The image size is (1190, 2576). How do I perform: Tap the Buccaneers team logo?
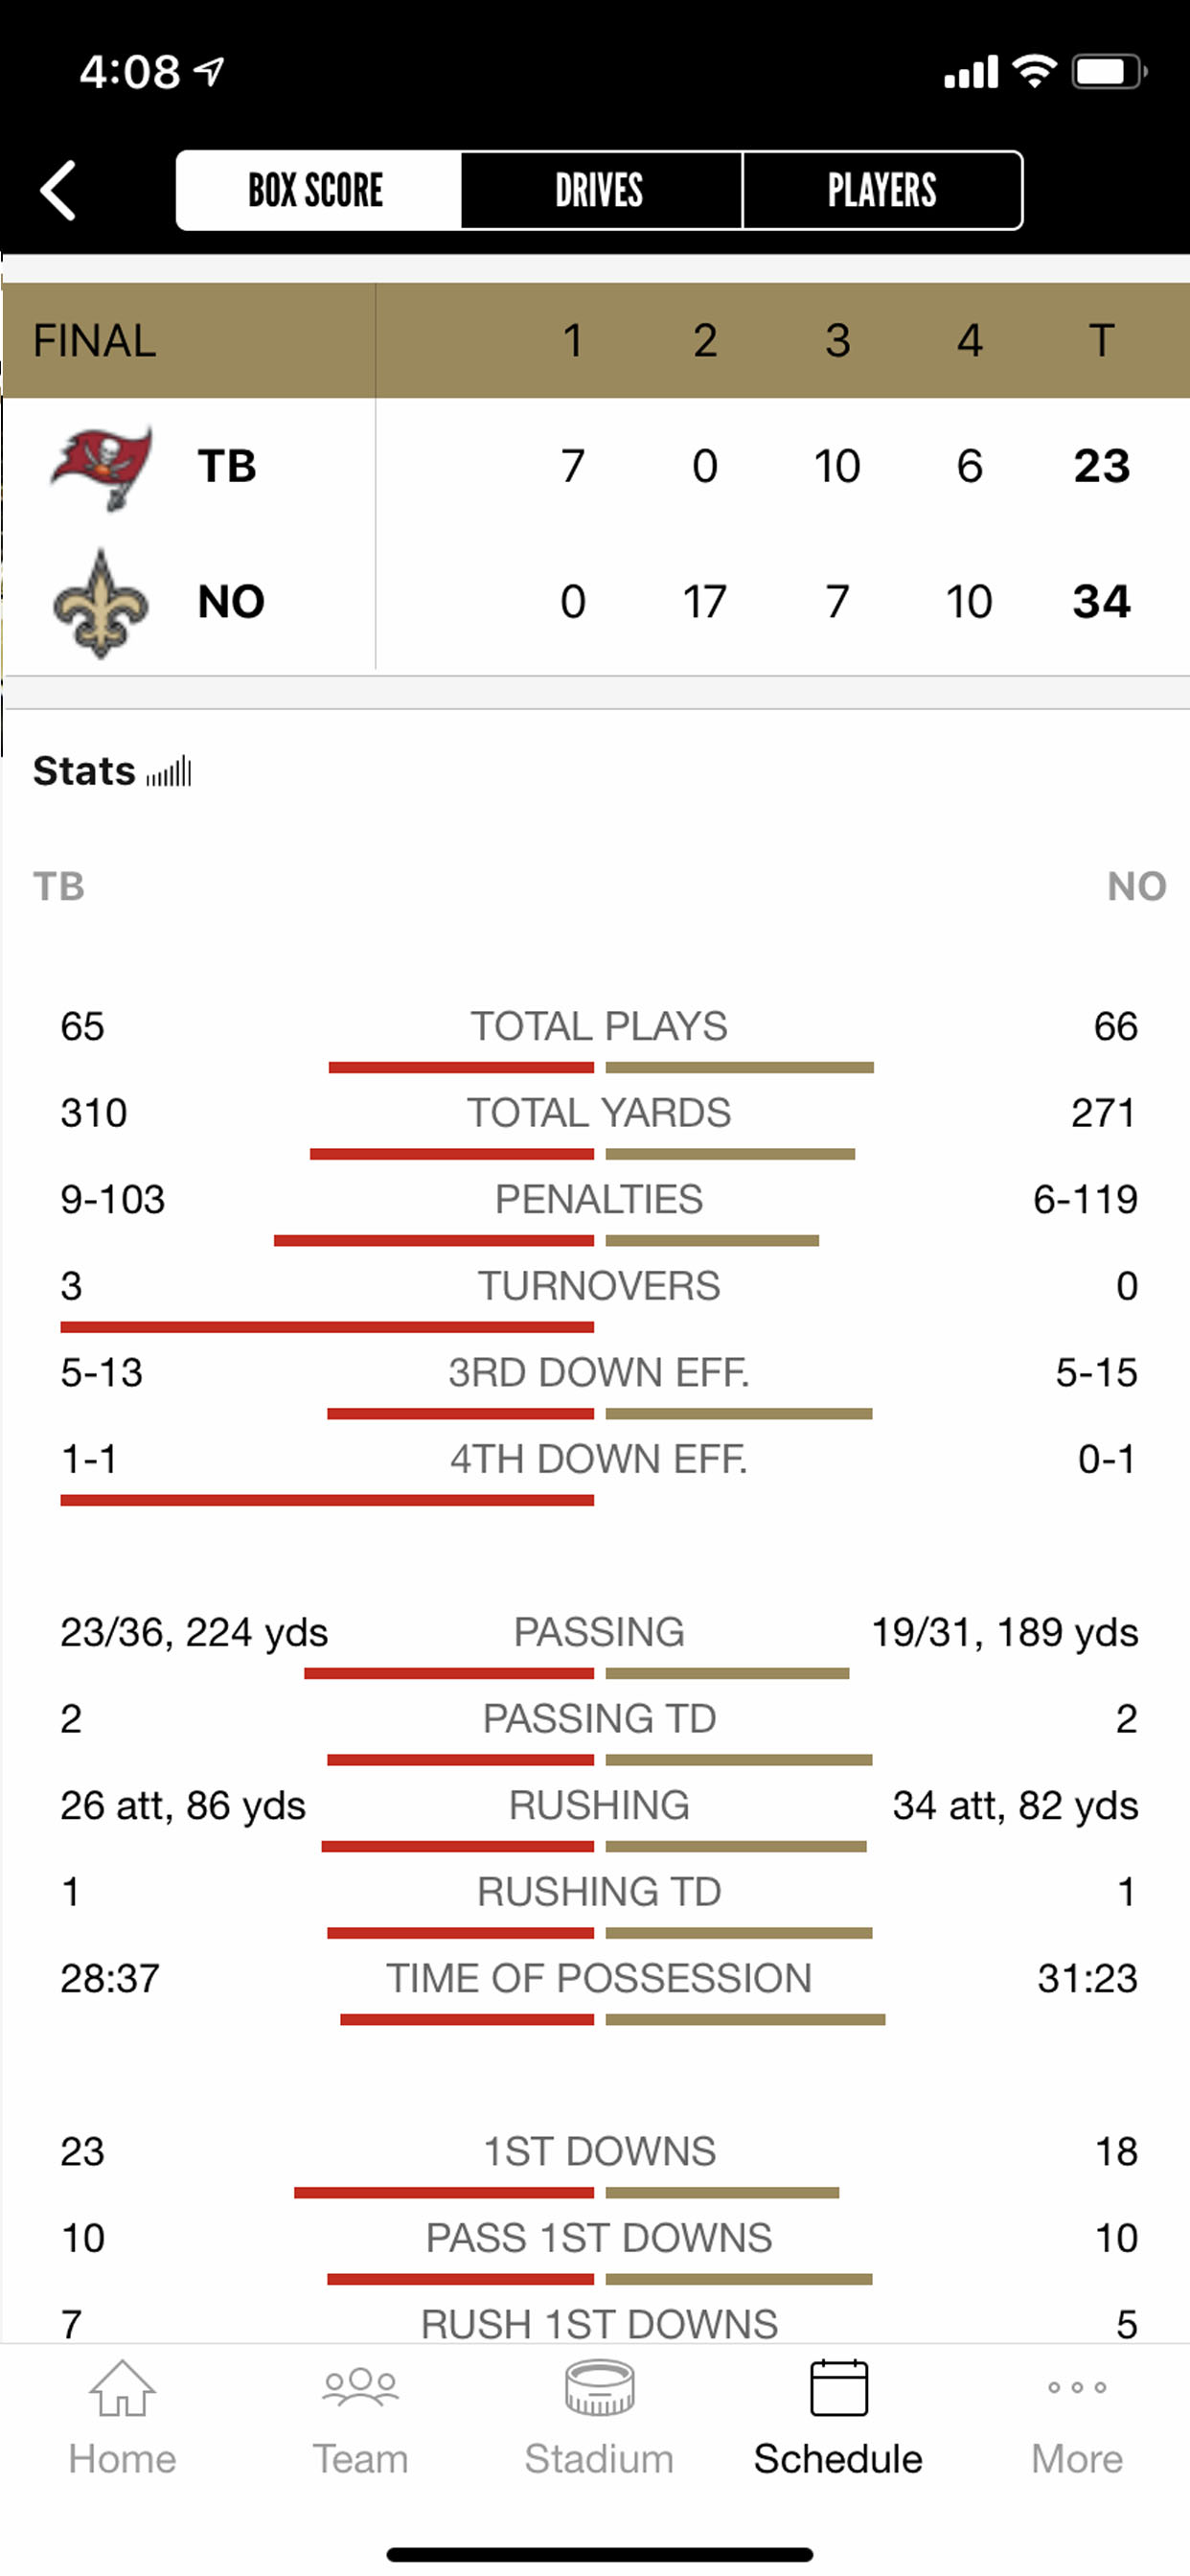pos(101,467)
